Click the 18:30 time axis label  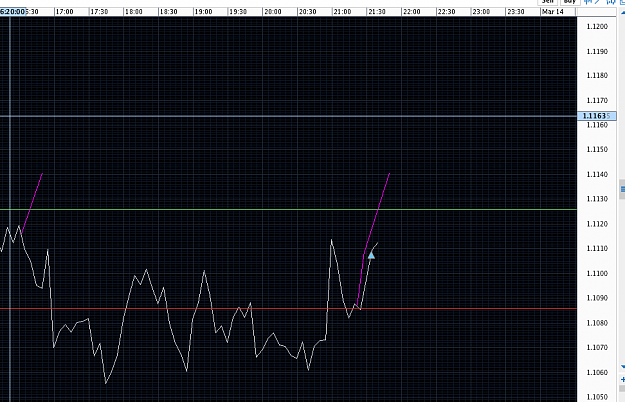tap(169, 12)
